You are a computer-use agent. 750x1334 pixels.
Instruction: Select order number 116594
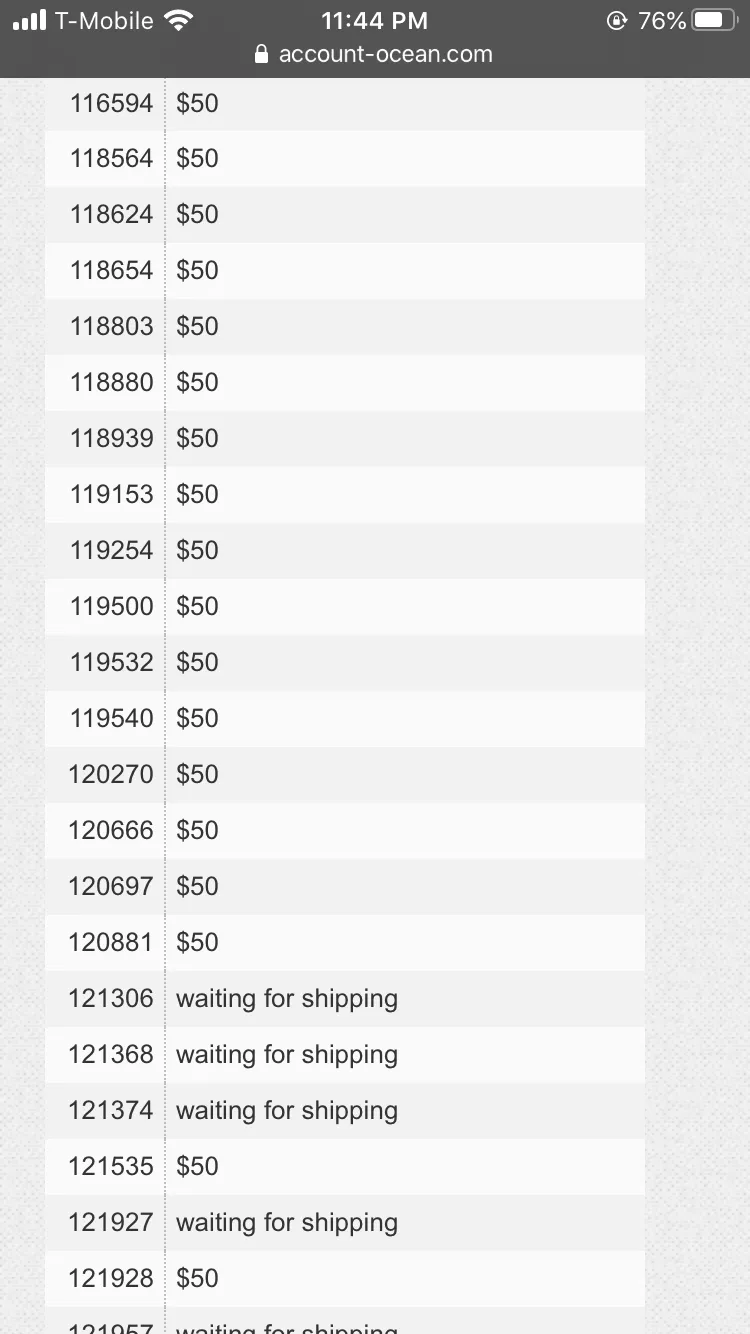112,103
